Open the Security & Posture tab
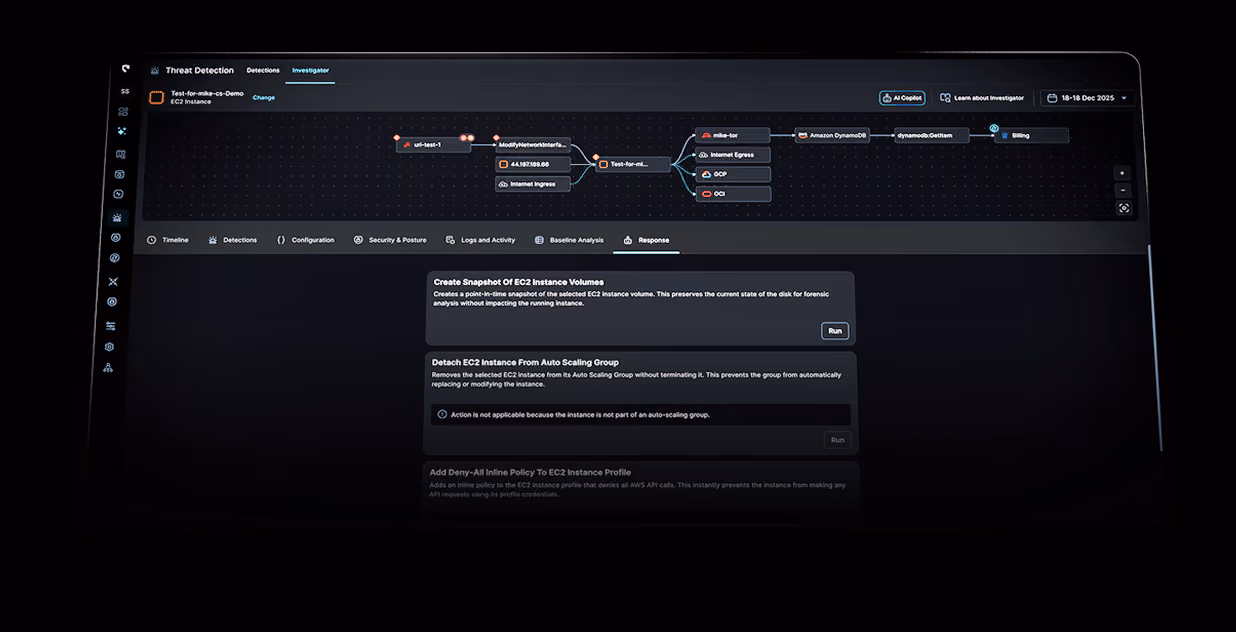This screenshot has width=1236, height=632. [x=390, y=240]
